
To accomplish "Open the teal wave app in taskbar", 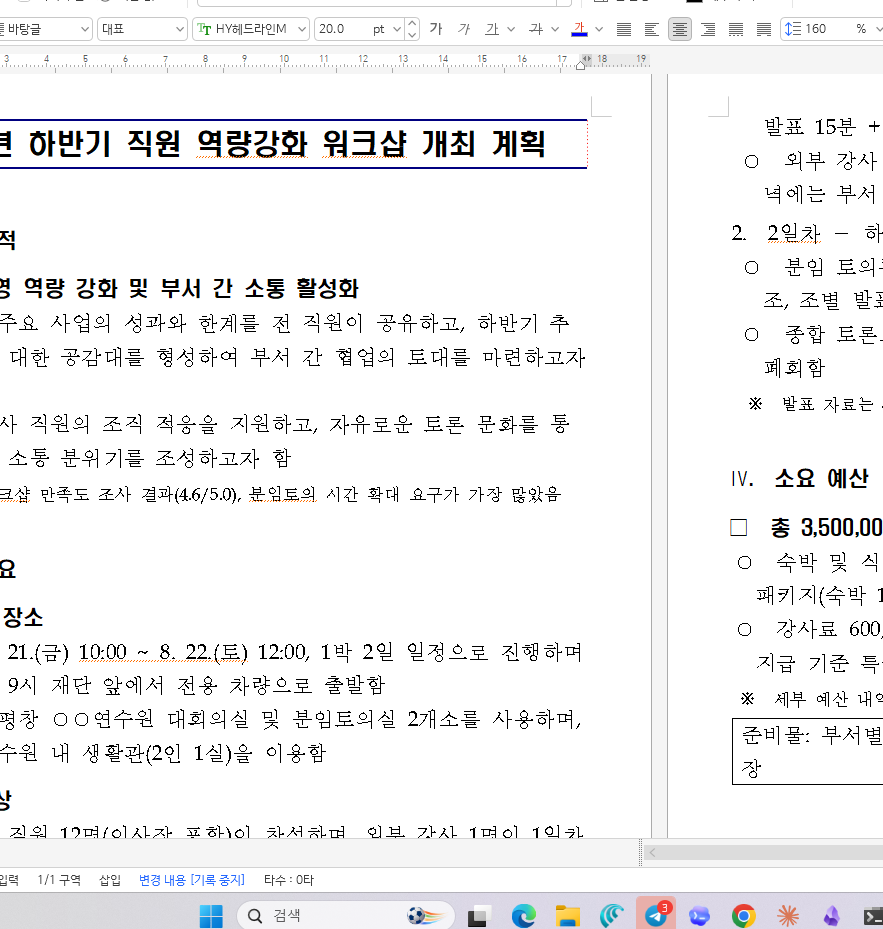I will (x=612, y=916).
